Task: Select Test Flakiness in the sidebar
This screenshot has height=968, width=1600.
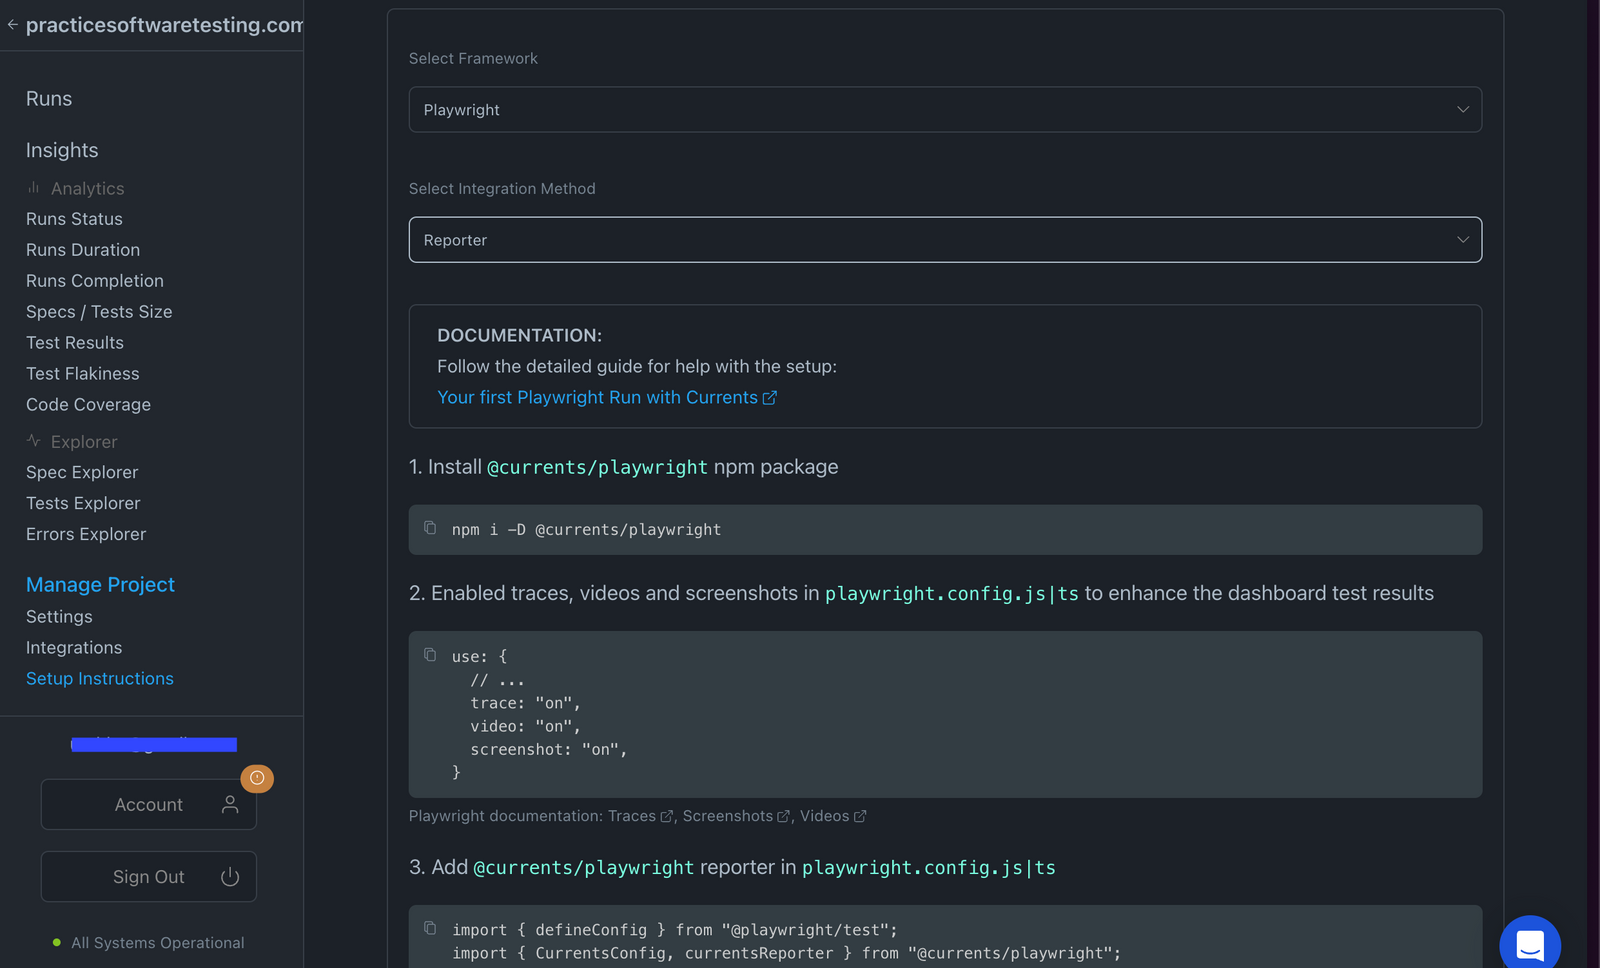Action: [83, 373]
